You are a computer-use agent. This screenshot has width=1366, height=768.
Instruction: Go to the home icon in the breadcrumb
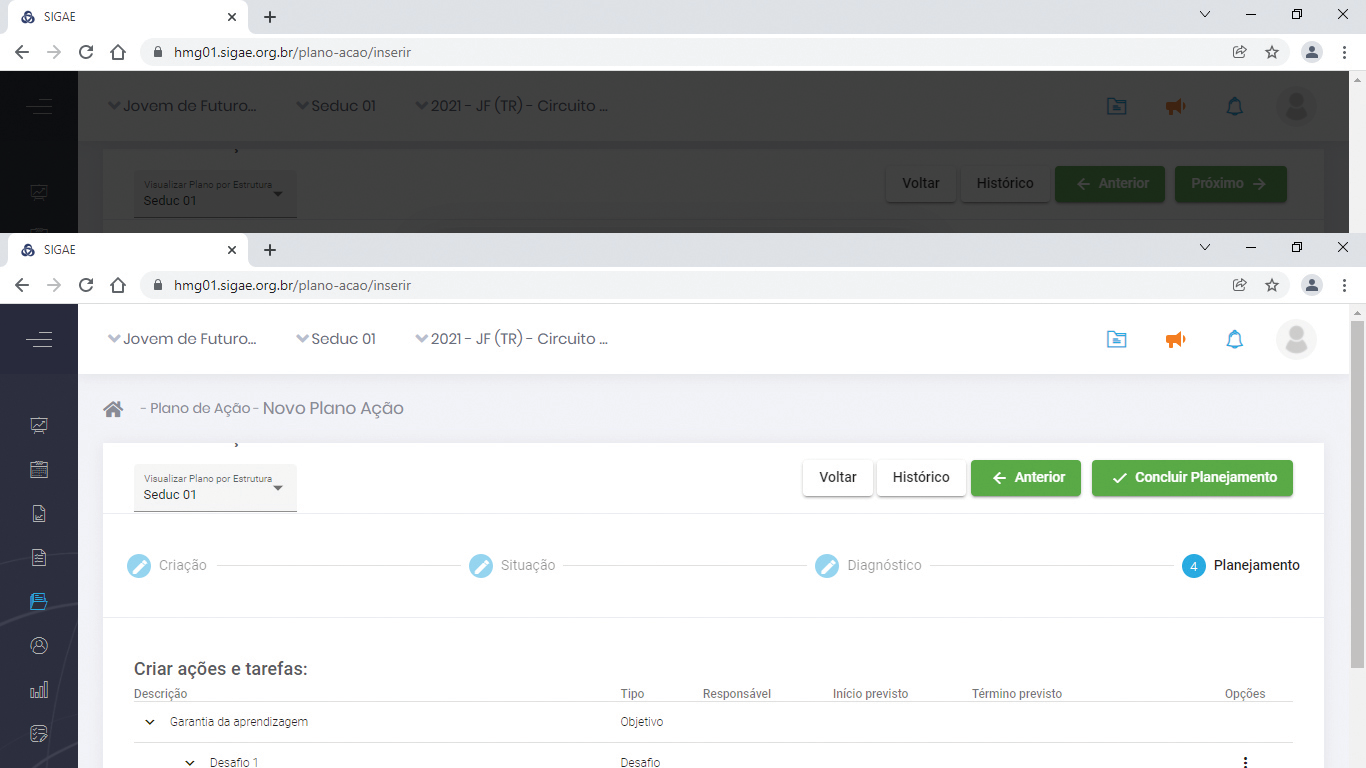[113, 408]
